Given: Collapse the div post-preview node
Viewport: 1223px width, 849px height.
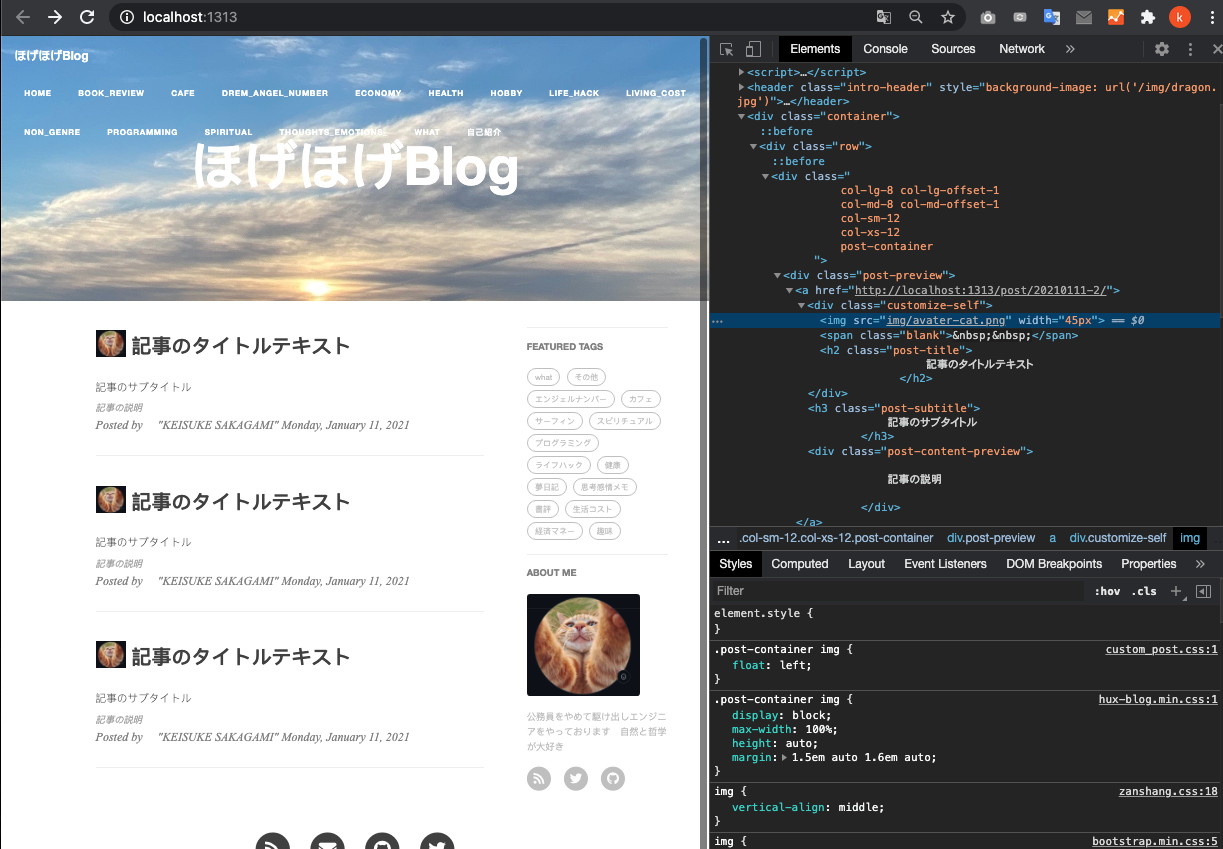Looking at the screenshot, I should point(777,275).
